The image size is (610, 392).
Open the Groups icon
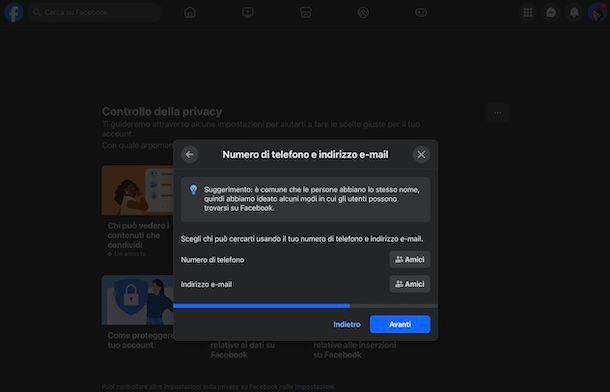[363, 12]
